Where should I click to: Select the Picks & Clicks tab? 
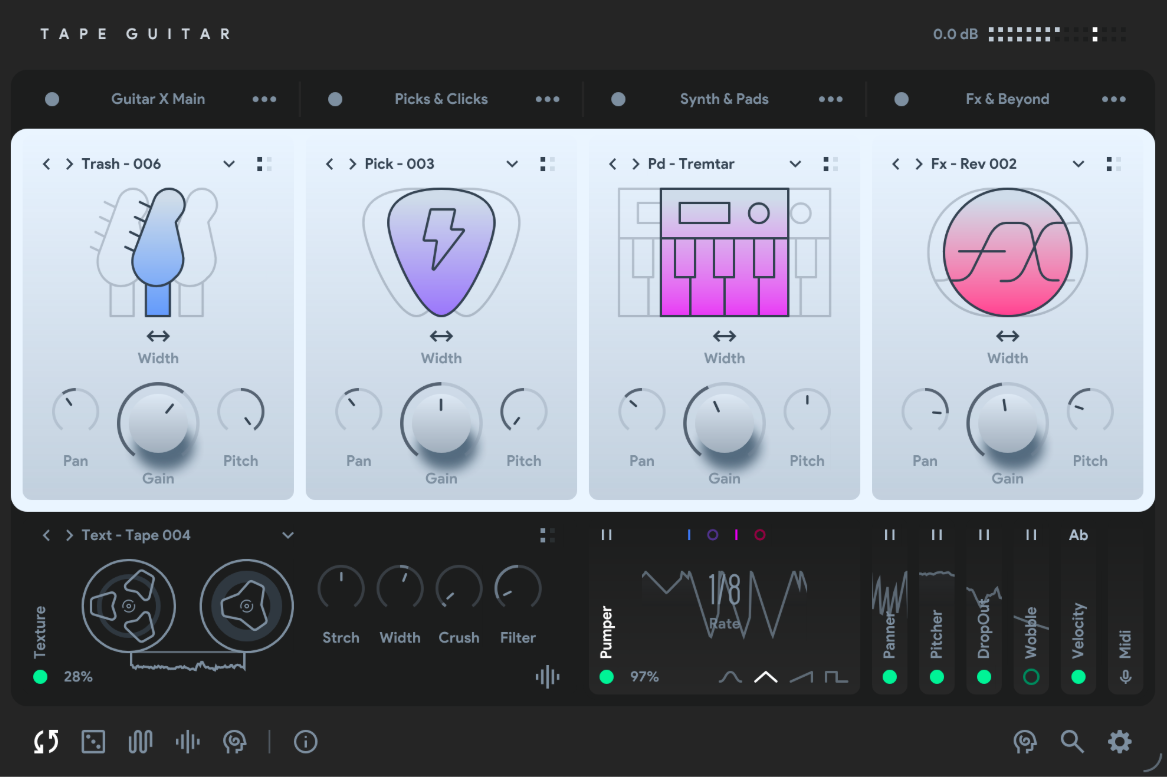(x=441, y=99)
